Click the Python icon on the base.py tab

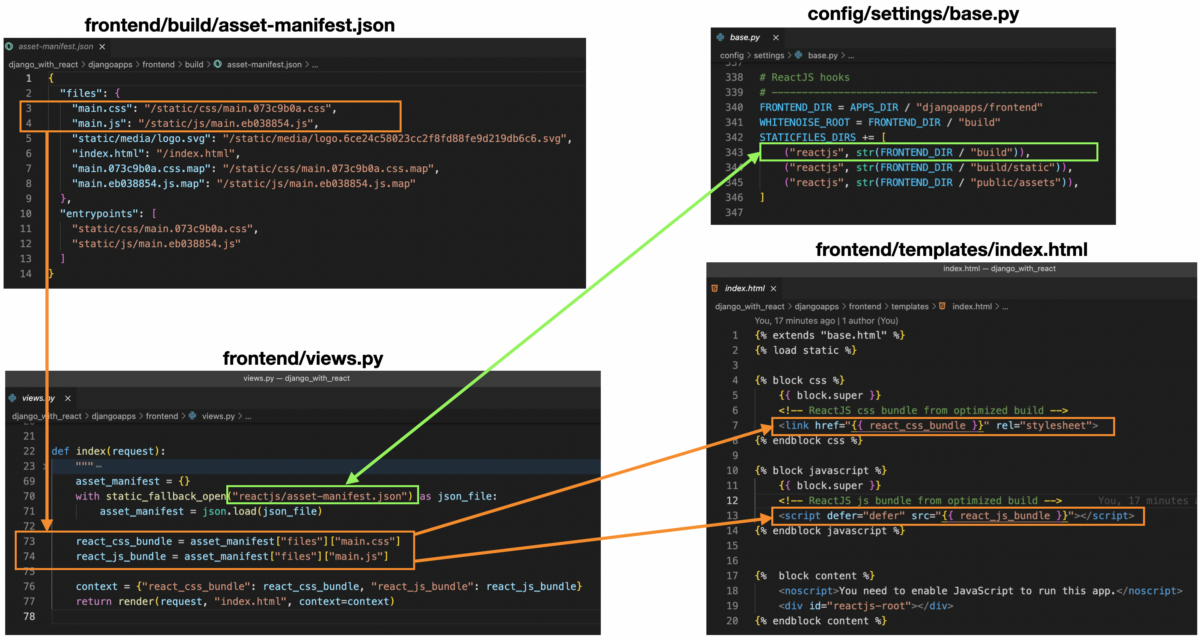click(x=720, y=38)
